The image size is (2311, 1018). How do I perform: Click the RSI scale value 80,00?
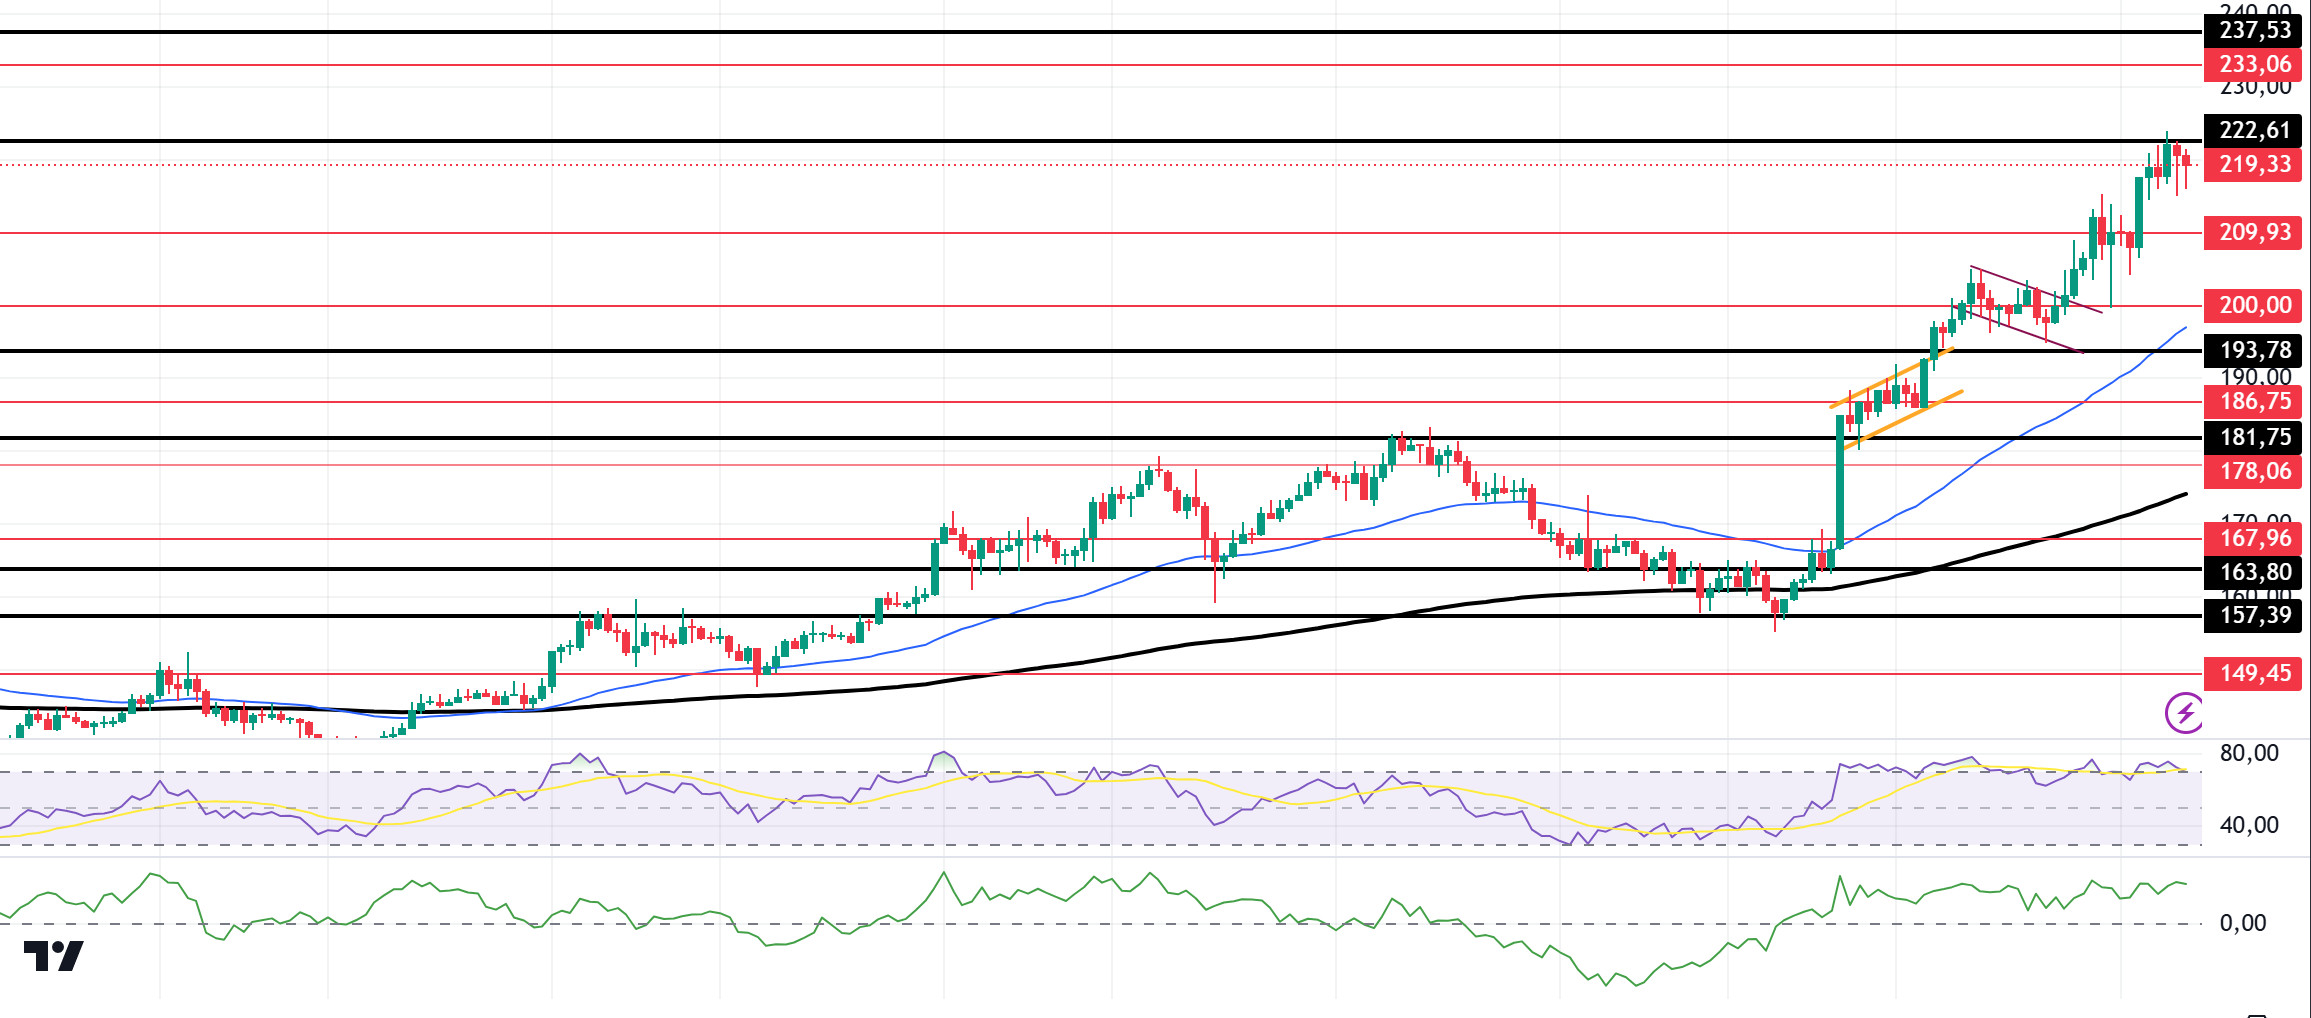(2249, 754)
